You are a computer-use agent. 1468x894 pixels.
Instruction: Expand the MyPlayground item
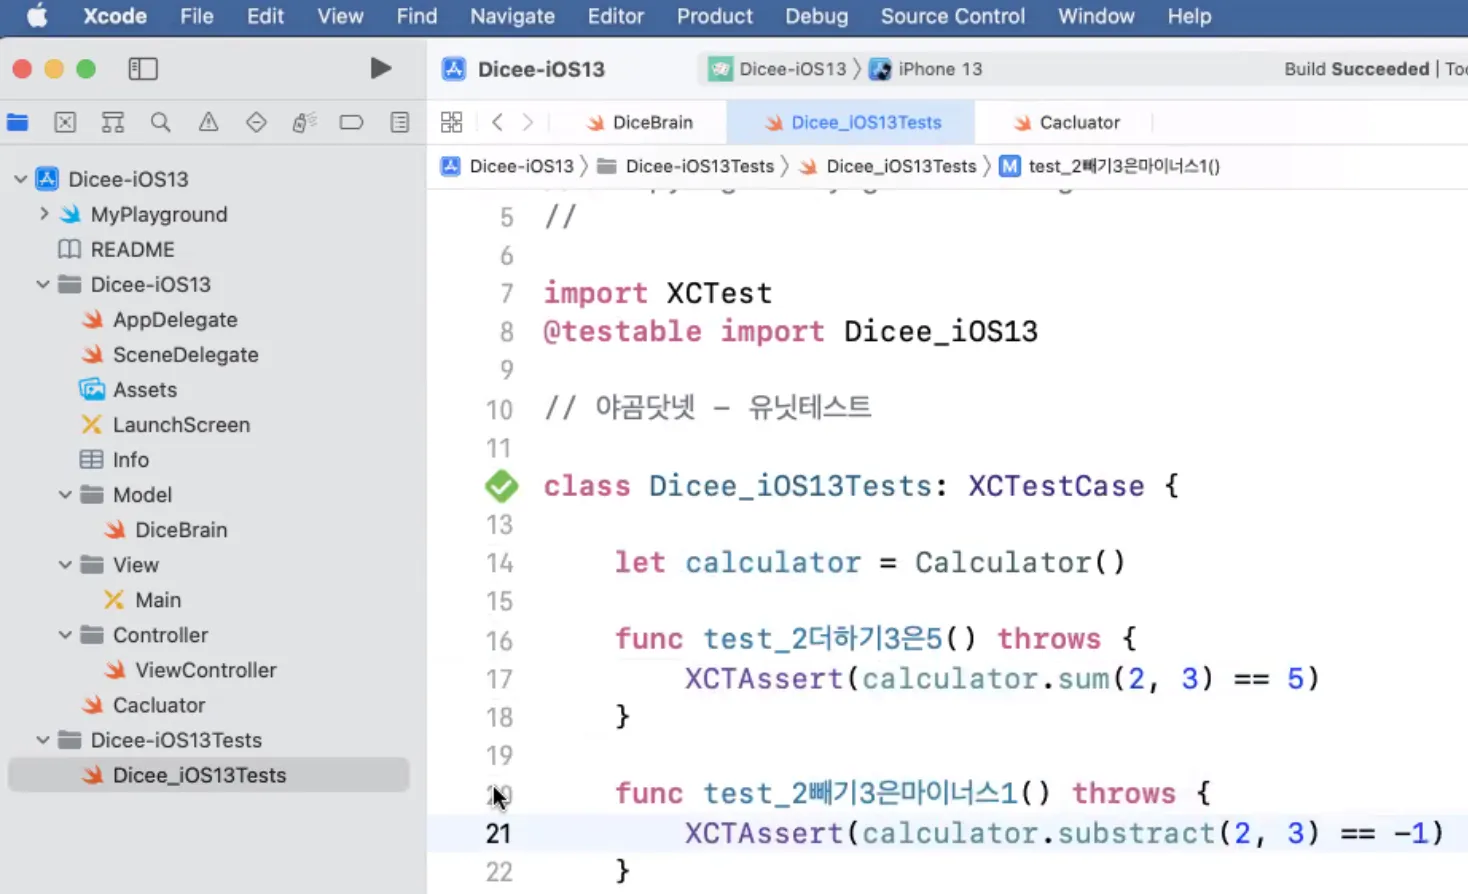(44, 214)
